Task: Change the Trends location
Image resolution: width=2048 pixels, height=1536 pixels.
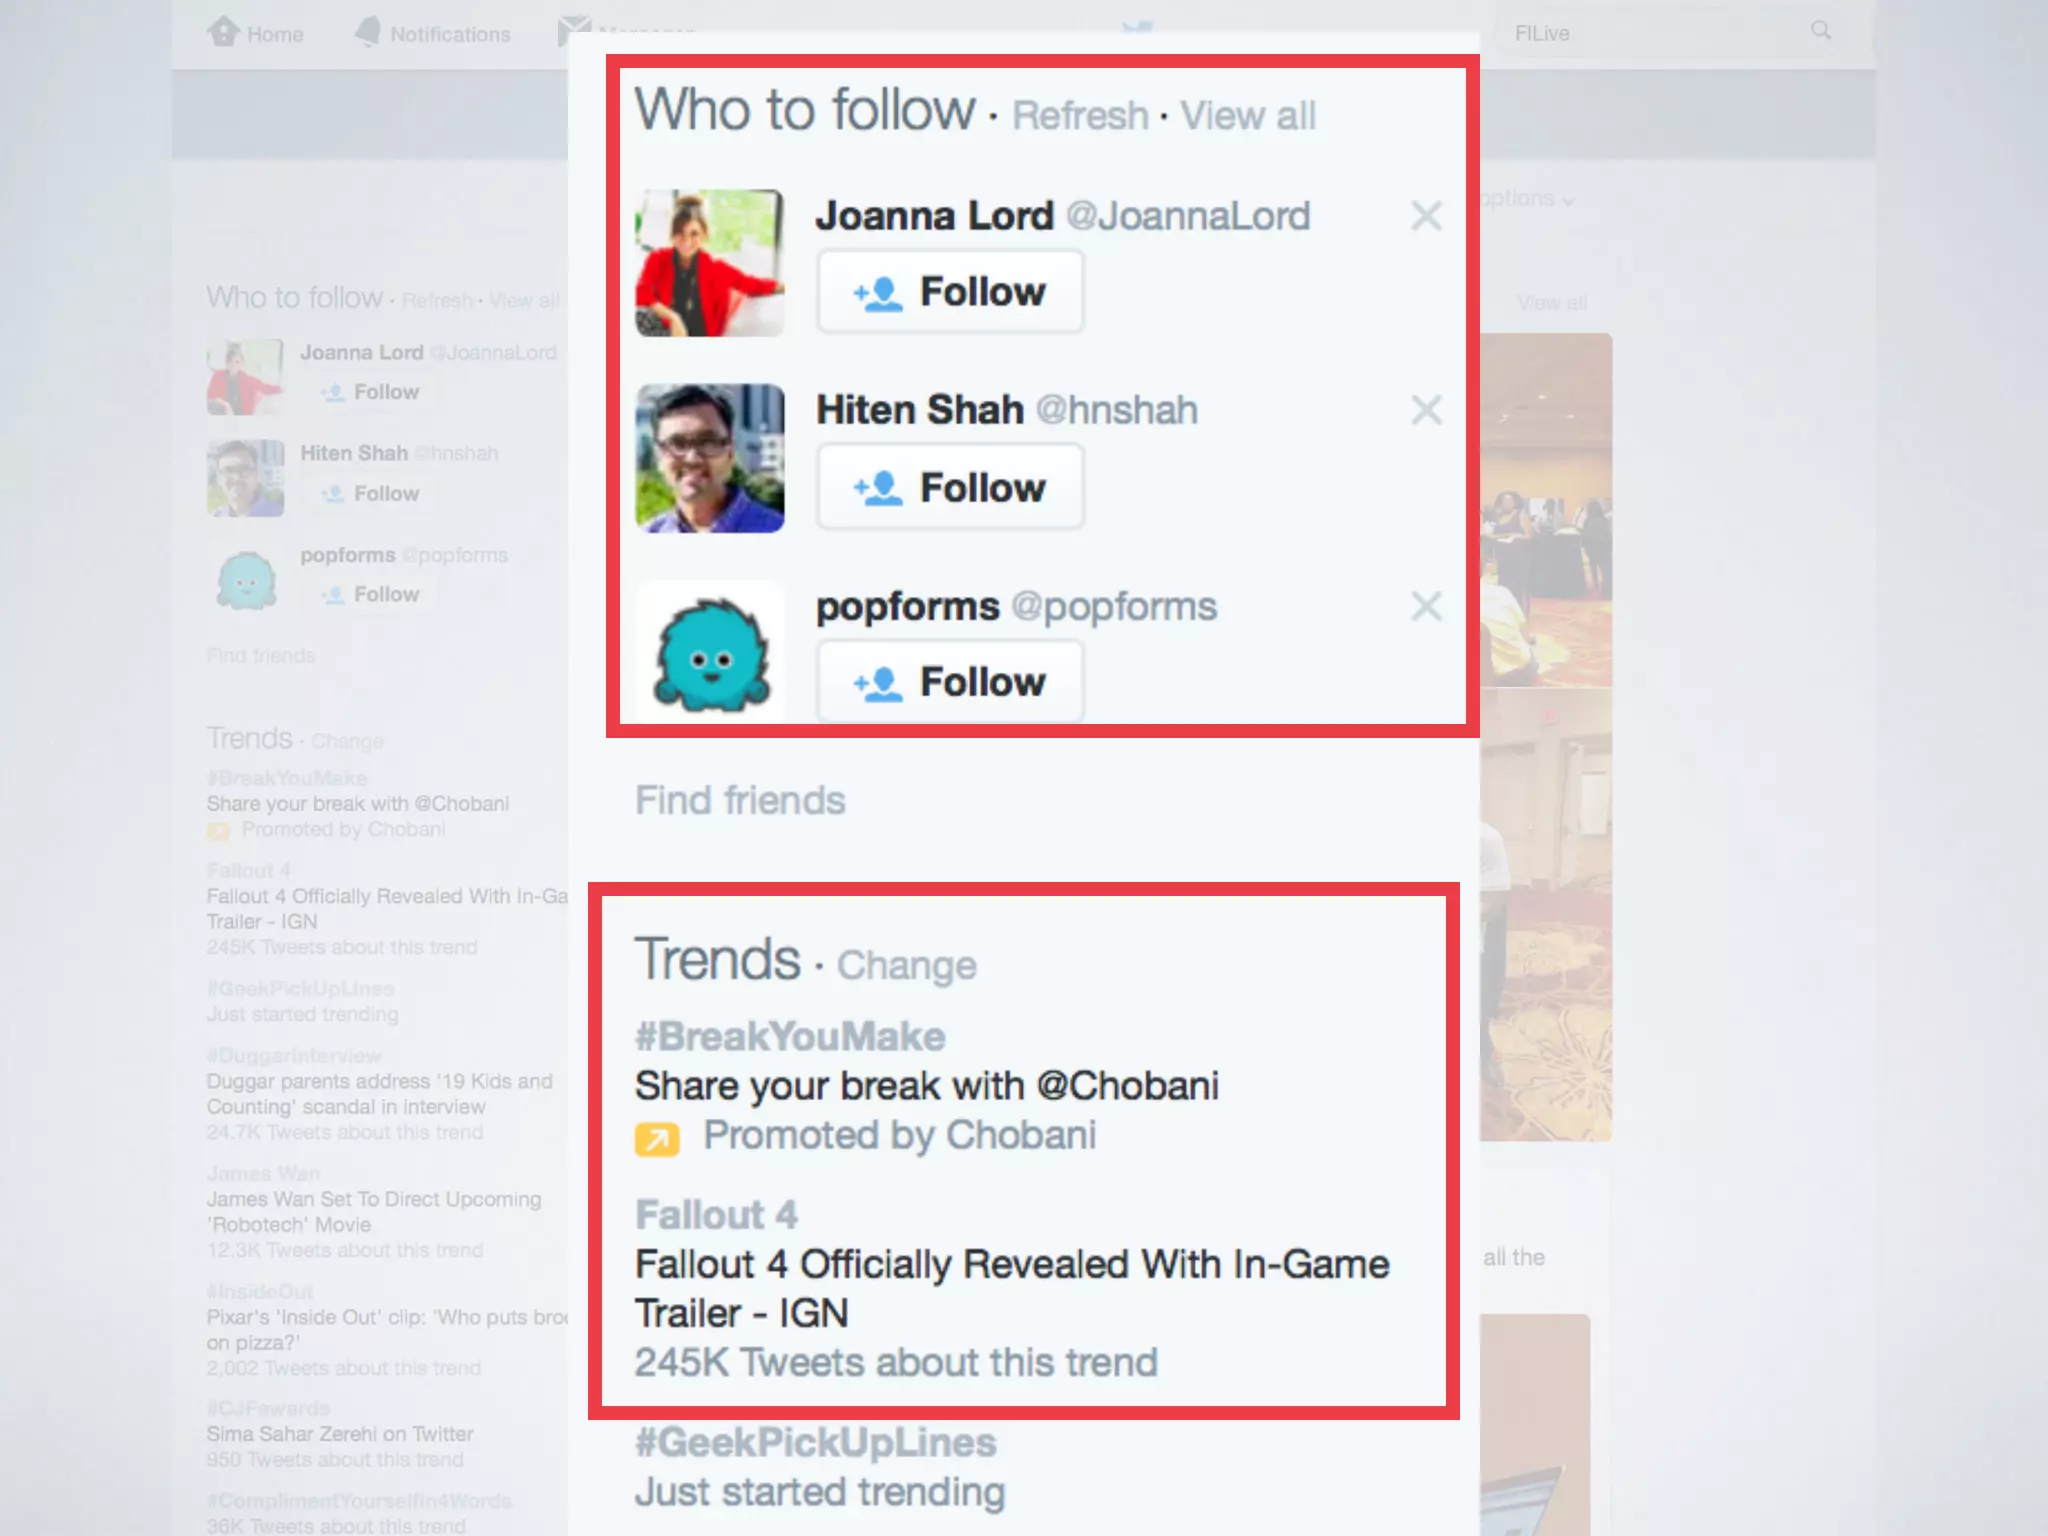Action: click(x=906, y=966)
